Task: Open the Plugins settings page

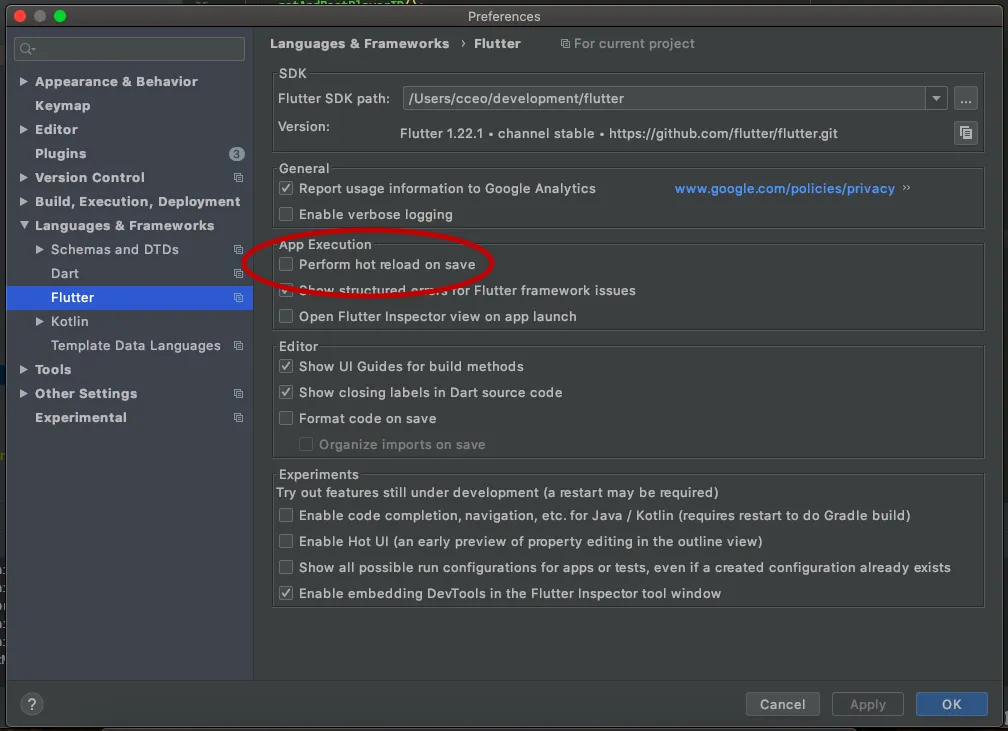Action: 60,154
